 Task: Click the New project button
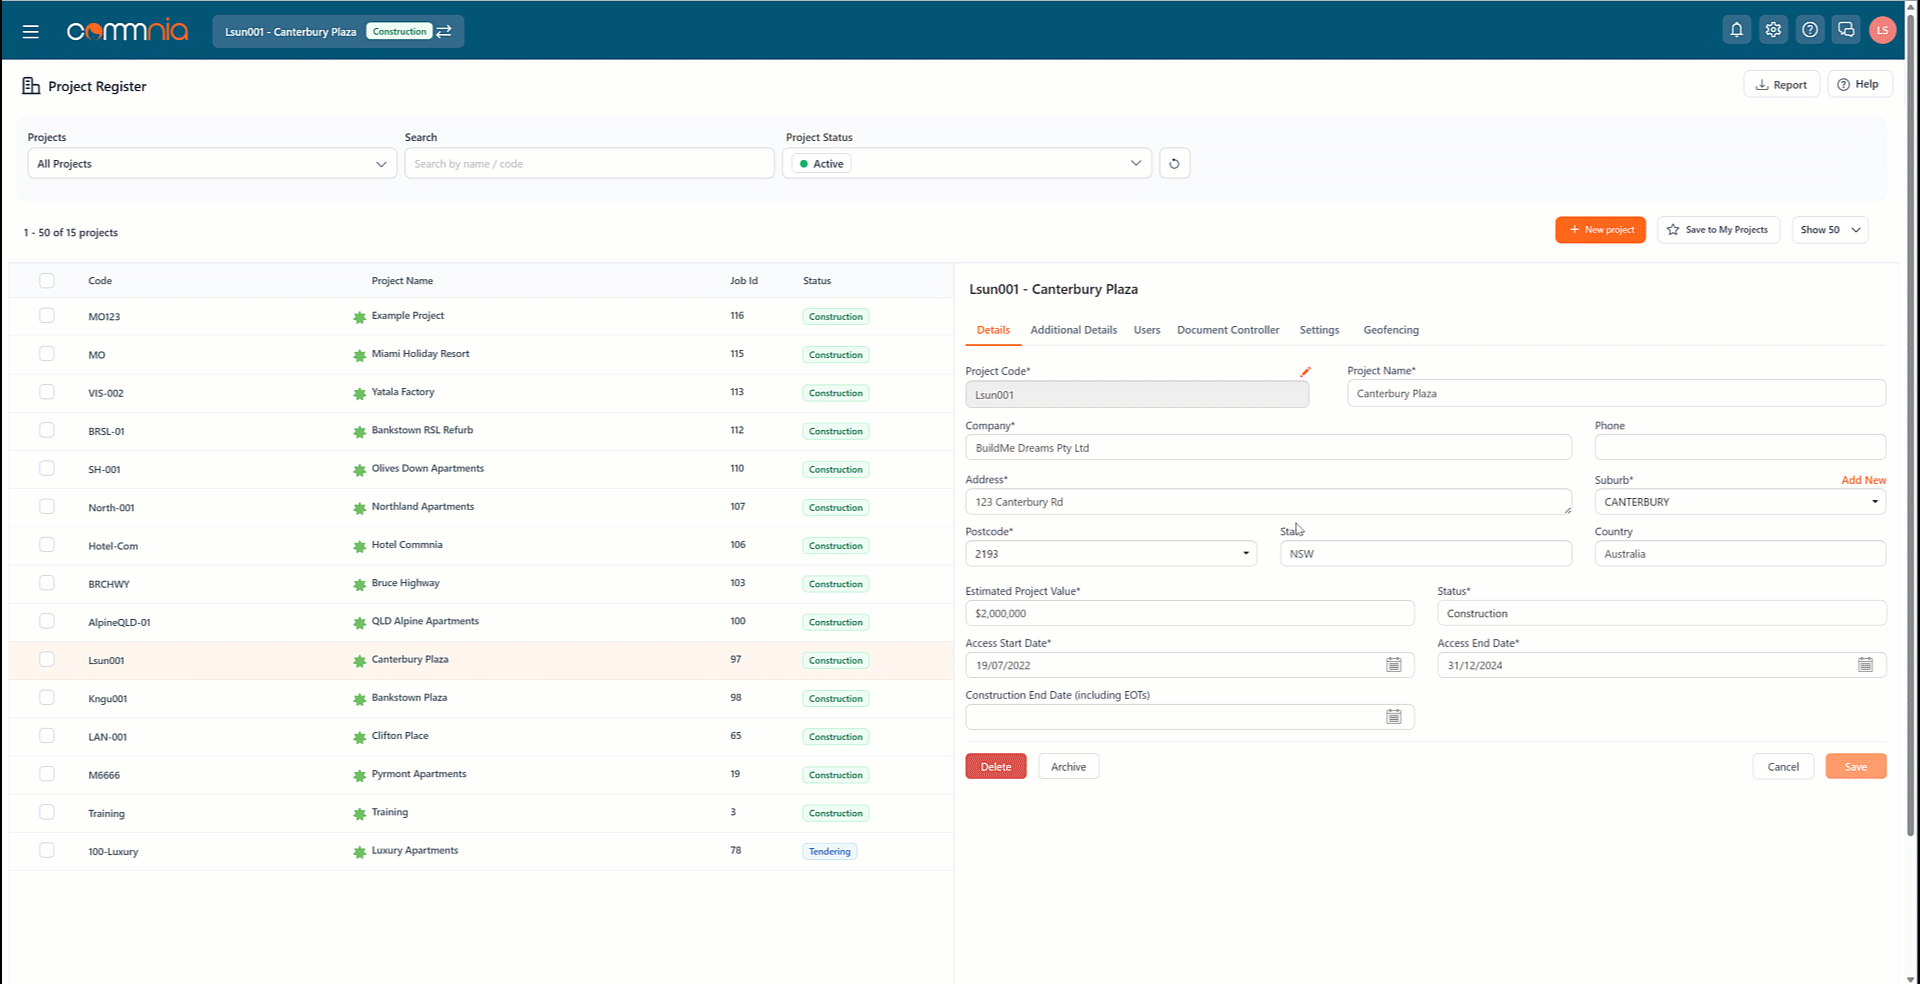tap(1600, 230)
